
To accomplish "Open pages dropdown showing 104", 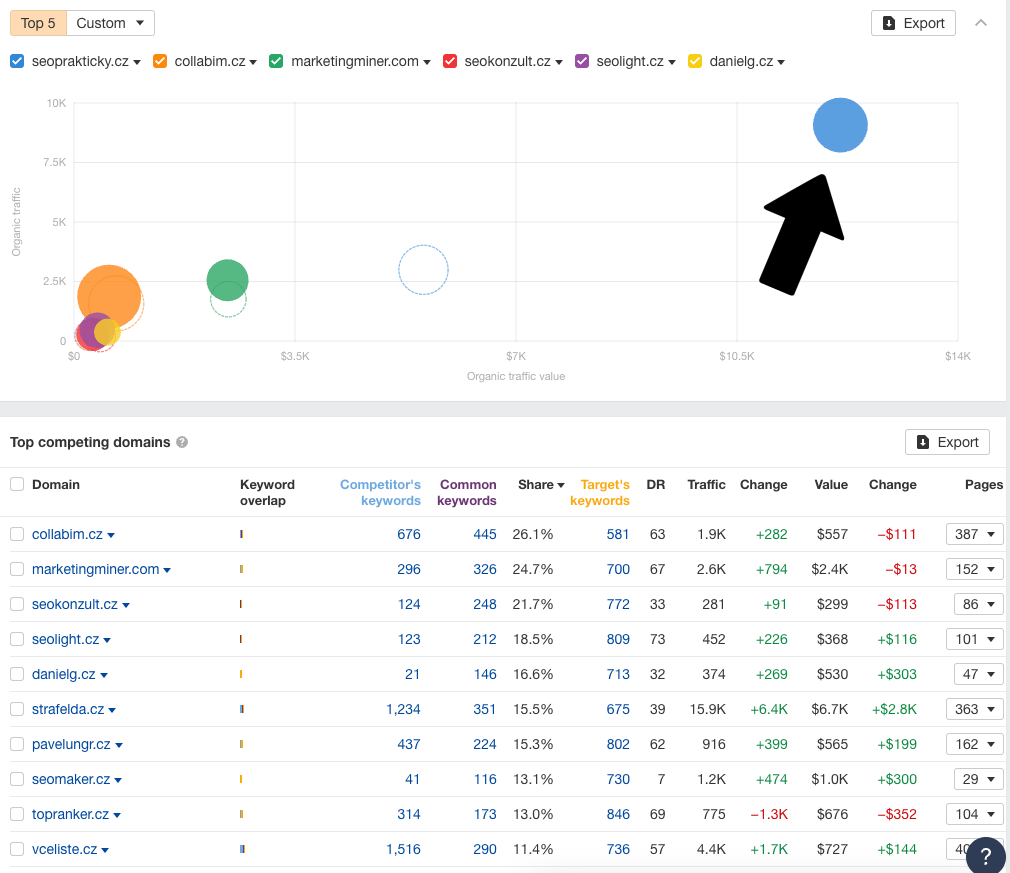I will pyautogui.click(x=975, y=814).
